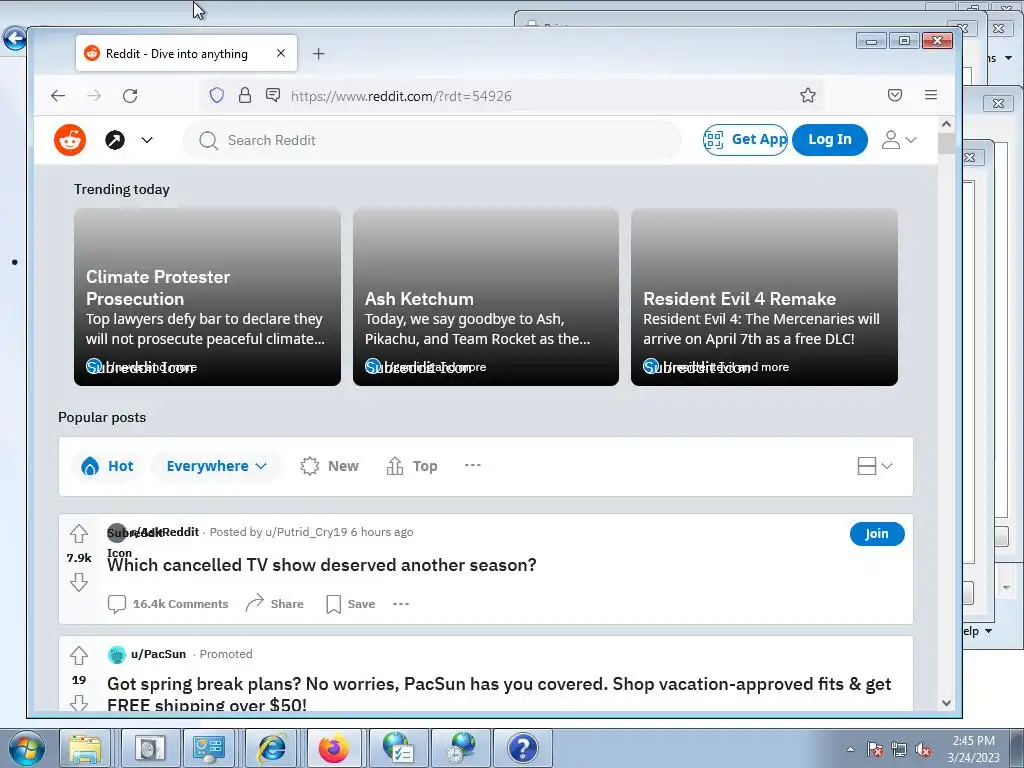Open the PacSun spring break ad title
Screen dimensions: 1024x768
pos(499,694)
